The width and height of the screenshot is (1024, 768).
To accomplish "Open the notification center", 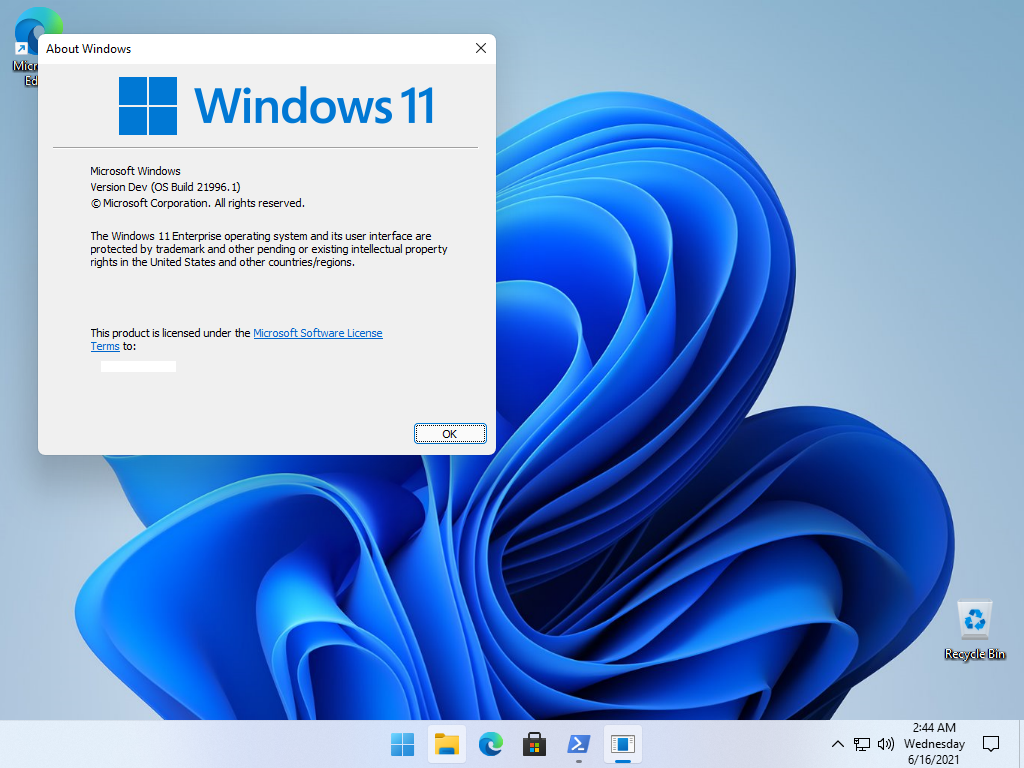I will coord(990,744).
